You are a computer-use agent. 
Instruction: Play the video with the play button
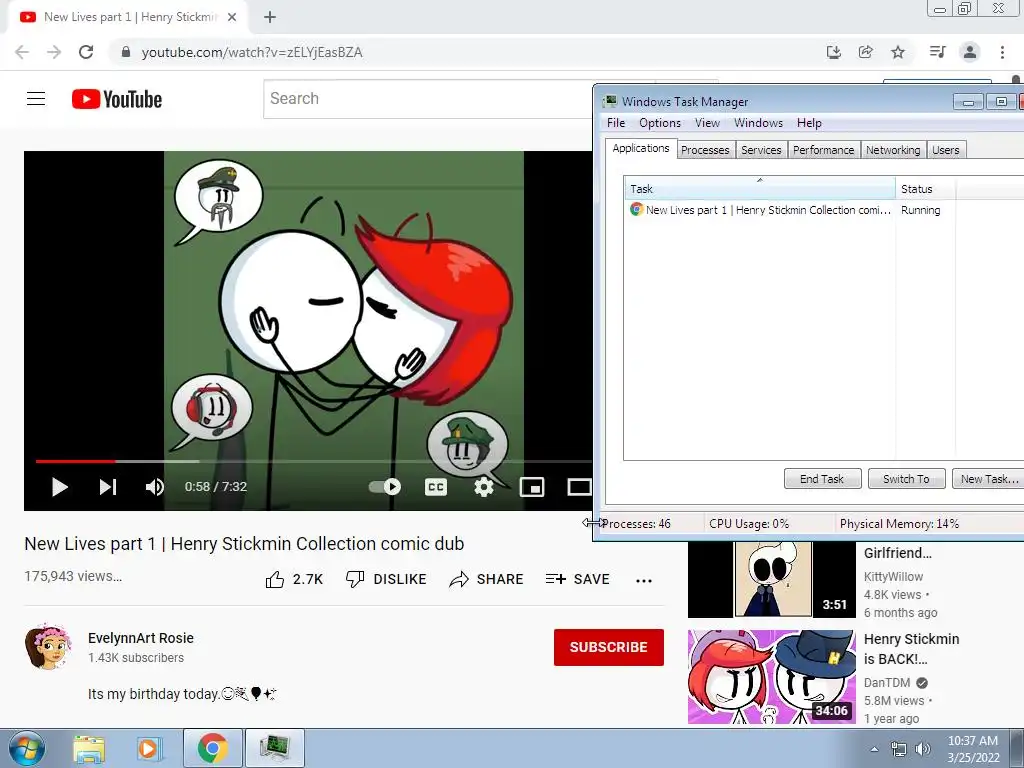coord(59,487)
